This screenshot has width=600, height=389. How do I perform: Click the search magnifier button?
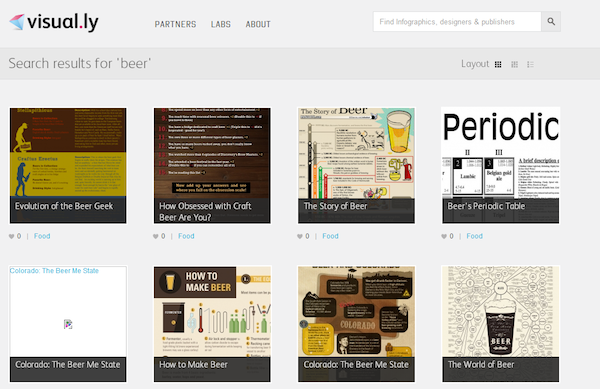point(551,21)
